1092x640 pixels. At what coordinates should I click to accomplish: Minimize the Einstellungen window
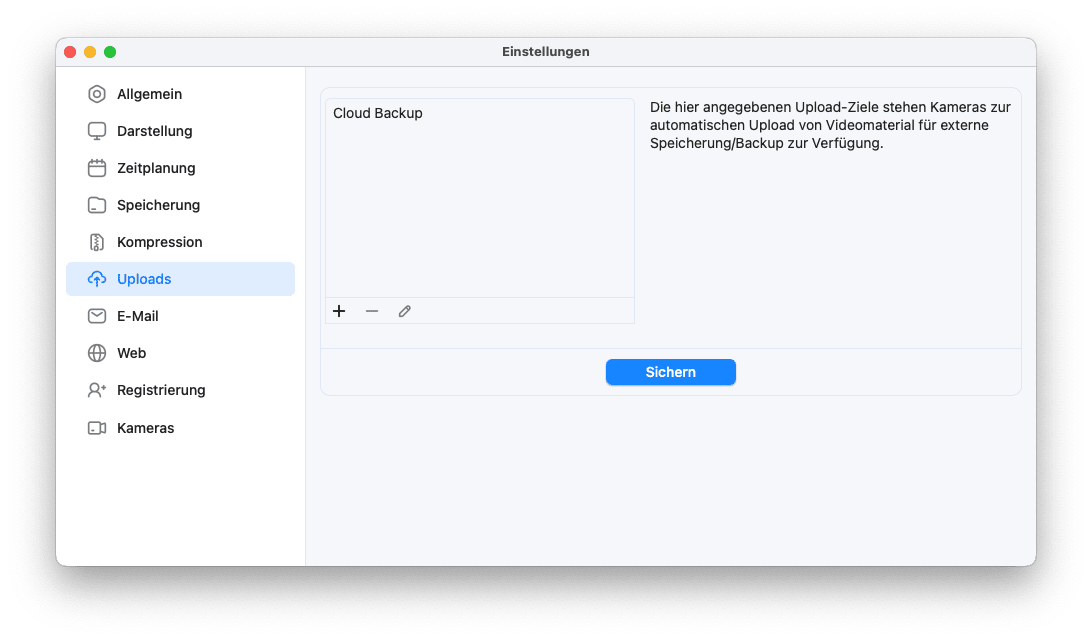tap(90, 51)
